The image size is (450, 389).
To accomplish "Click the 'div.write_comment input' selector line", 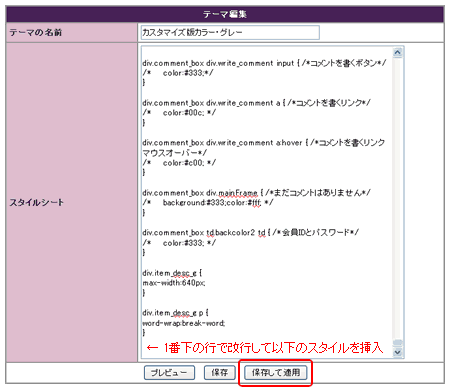I will [264, 63].
